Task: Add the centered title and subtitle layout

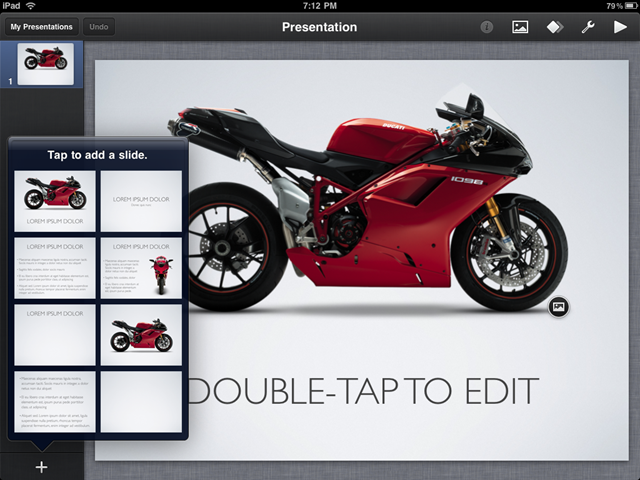Action: click(141, 201)
